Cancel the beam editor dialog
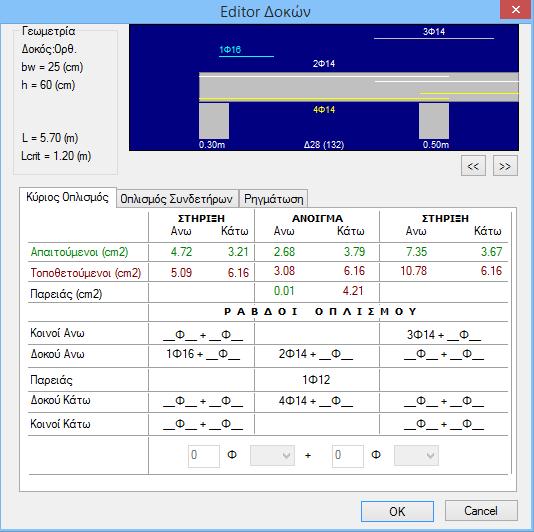Viewport: 534px width, 532px height. tap(481, 511)
